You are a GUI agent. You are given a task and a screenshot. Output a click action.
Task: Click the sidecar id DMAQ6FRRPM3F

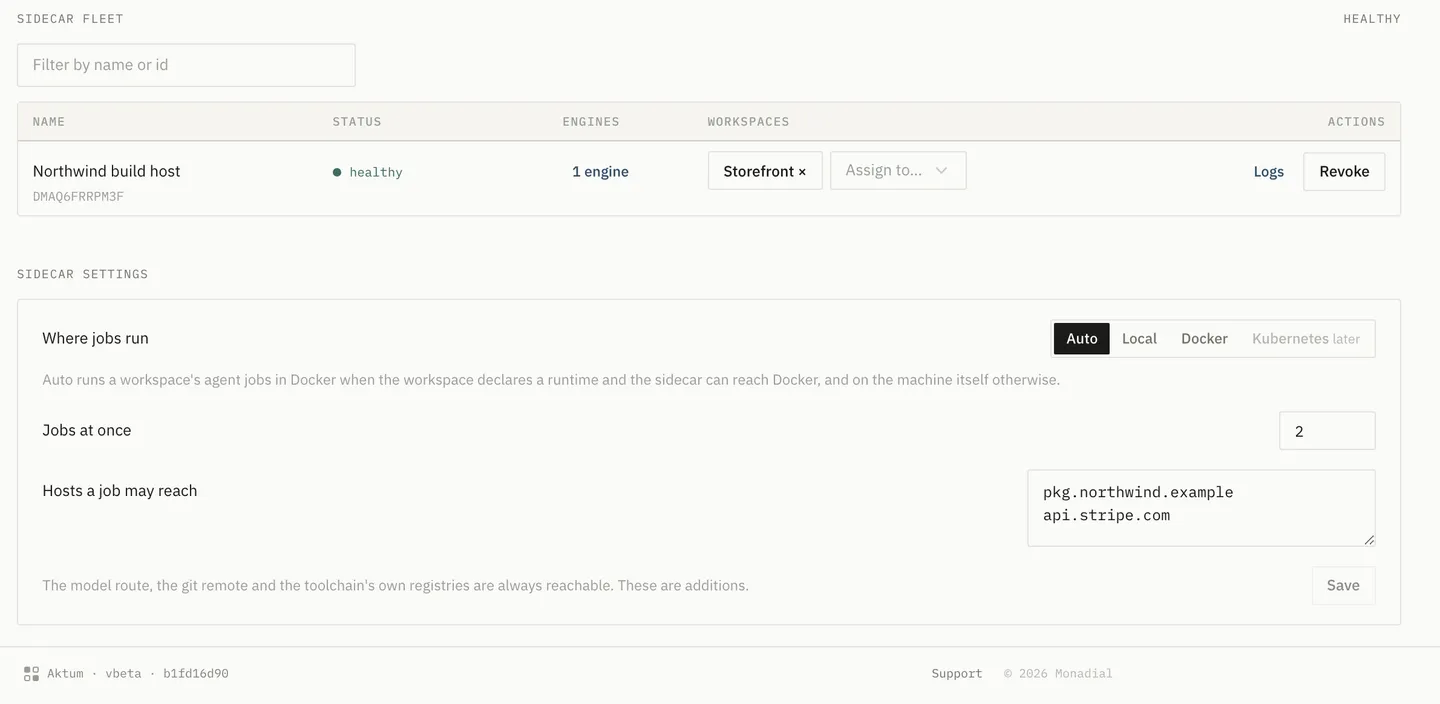pos(78,197)
